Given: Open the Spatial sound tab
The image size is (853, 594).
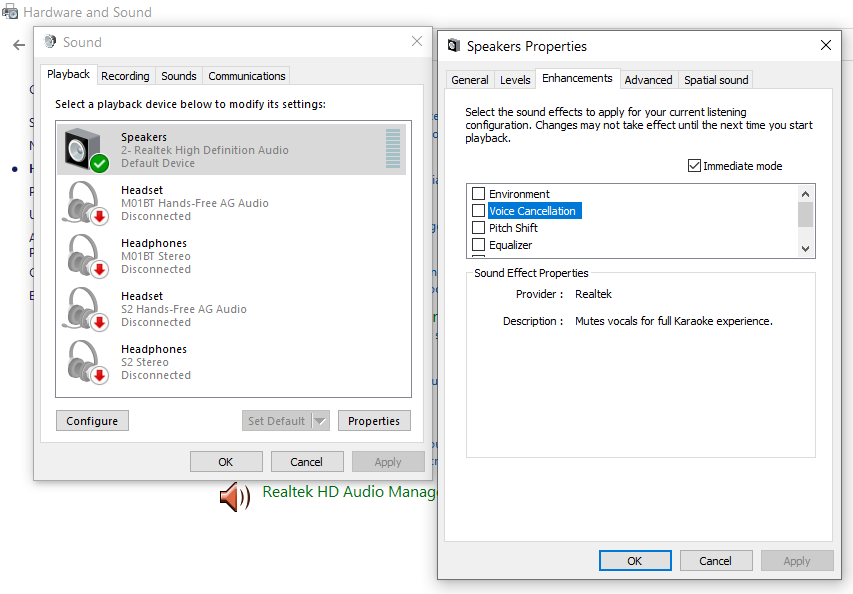Looking at the screenshot, I should 716,80.
